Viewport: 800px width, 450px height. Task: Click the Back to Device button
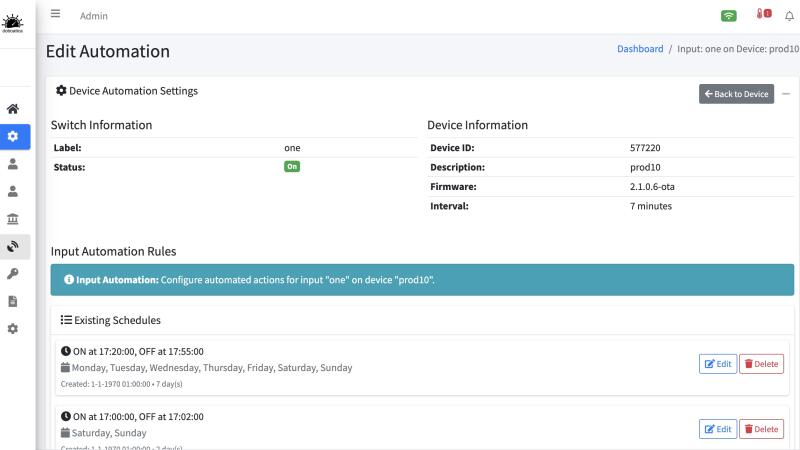click(x=736, y=93)
